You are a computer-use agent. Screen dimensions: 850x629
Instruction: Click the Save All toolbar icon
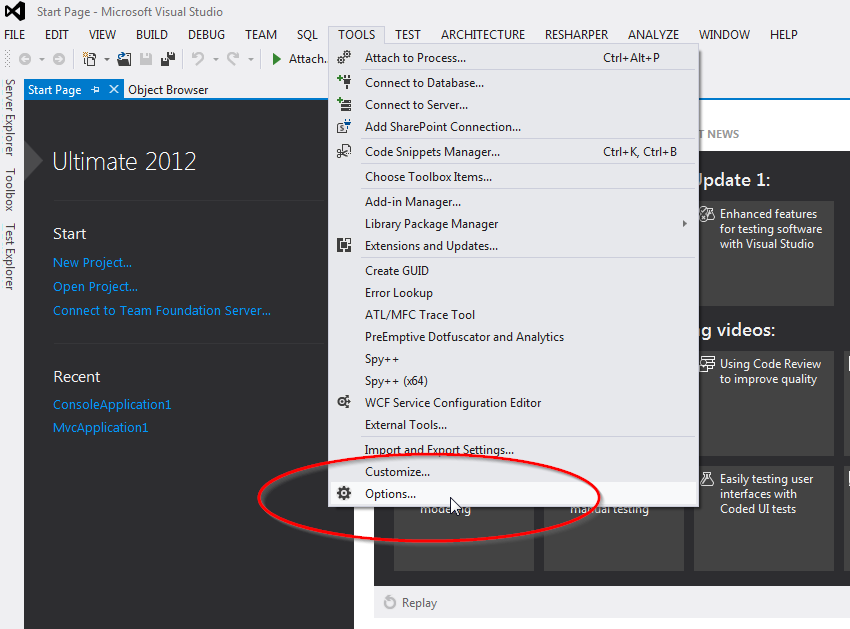(167, 59)
